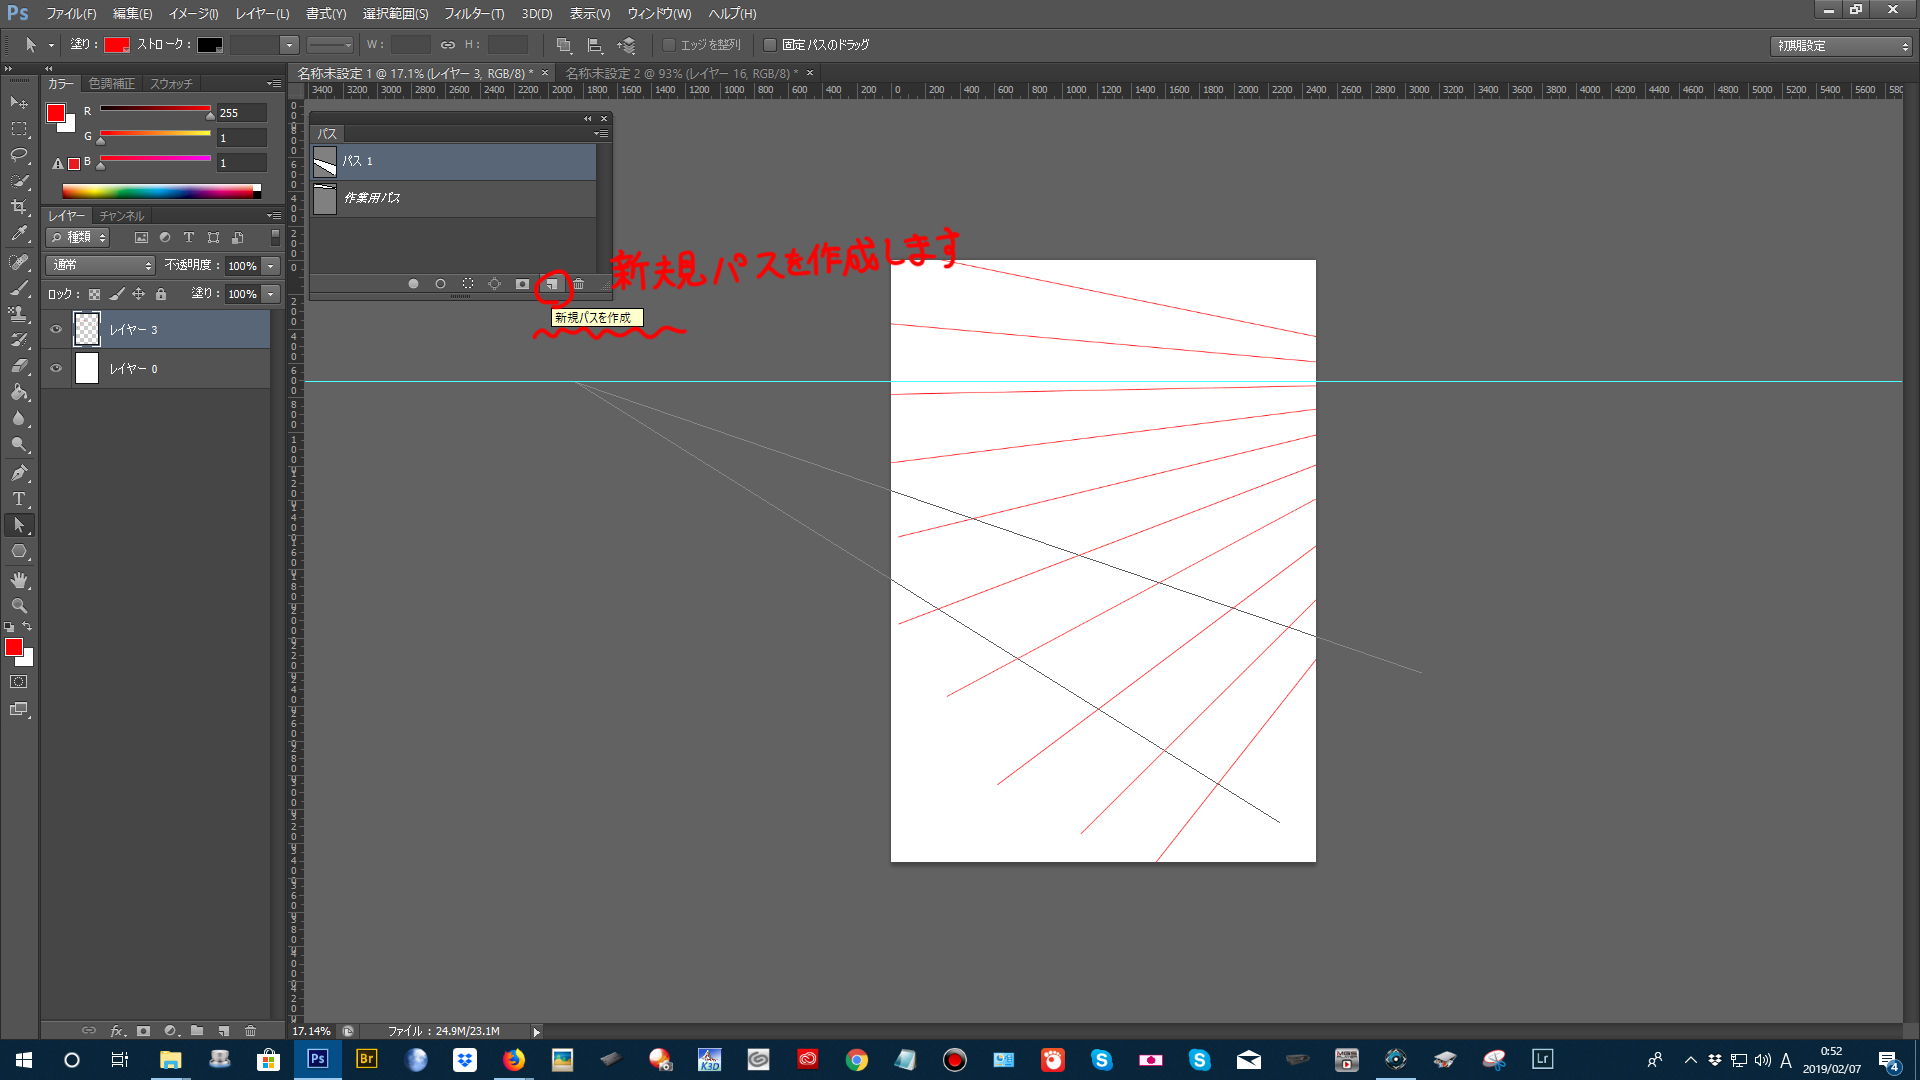Click the Fill color red swatch
Image resolution: width=1920 pixels, height=1080 pixels.
[x=115, y=45]
